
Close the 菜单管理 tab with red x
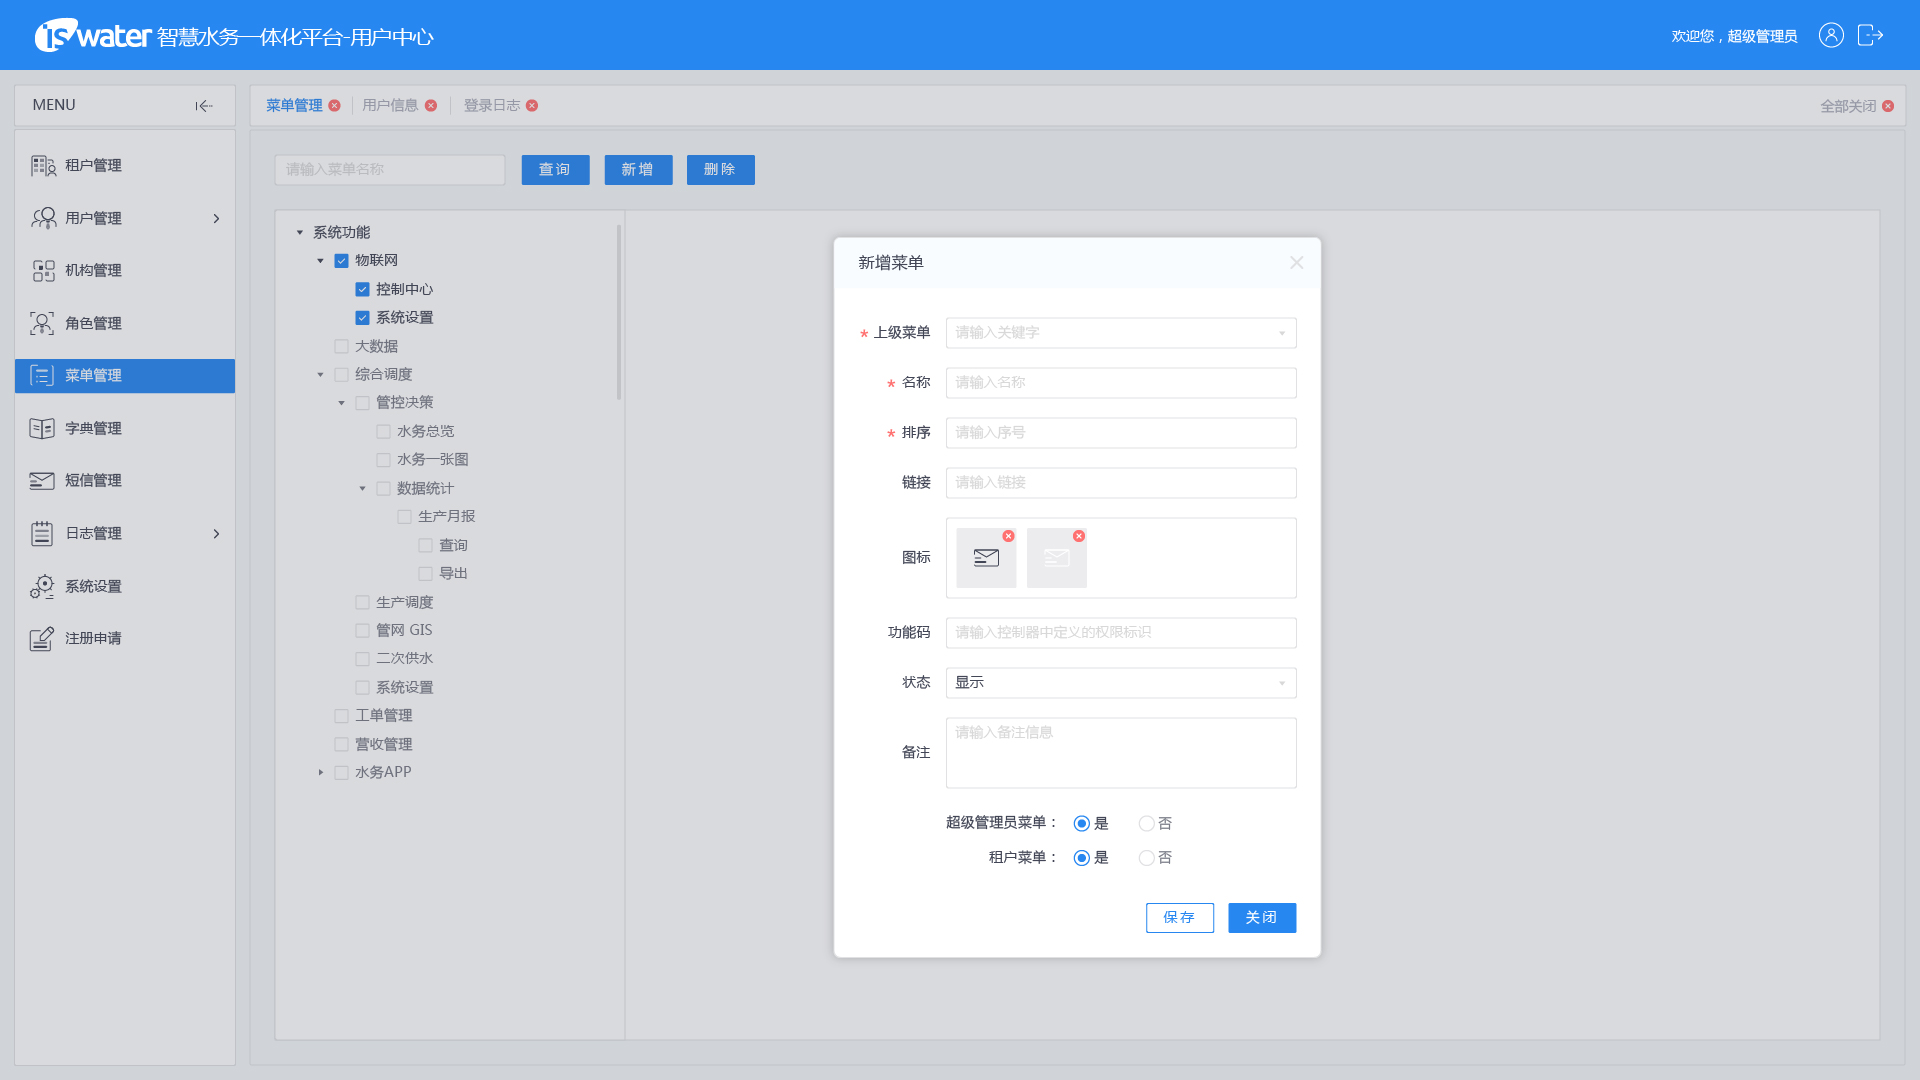(x=334, y=106)
